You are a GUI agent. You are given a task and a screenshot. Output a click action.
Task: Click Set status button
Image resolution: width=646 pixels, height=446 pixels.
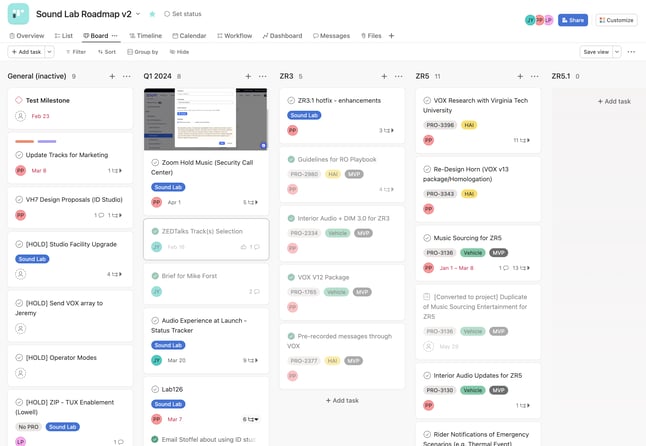click(x=183, y=14)
